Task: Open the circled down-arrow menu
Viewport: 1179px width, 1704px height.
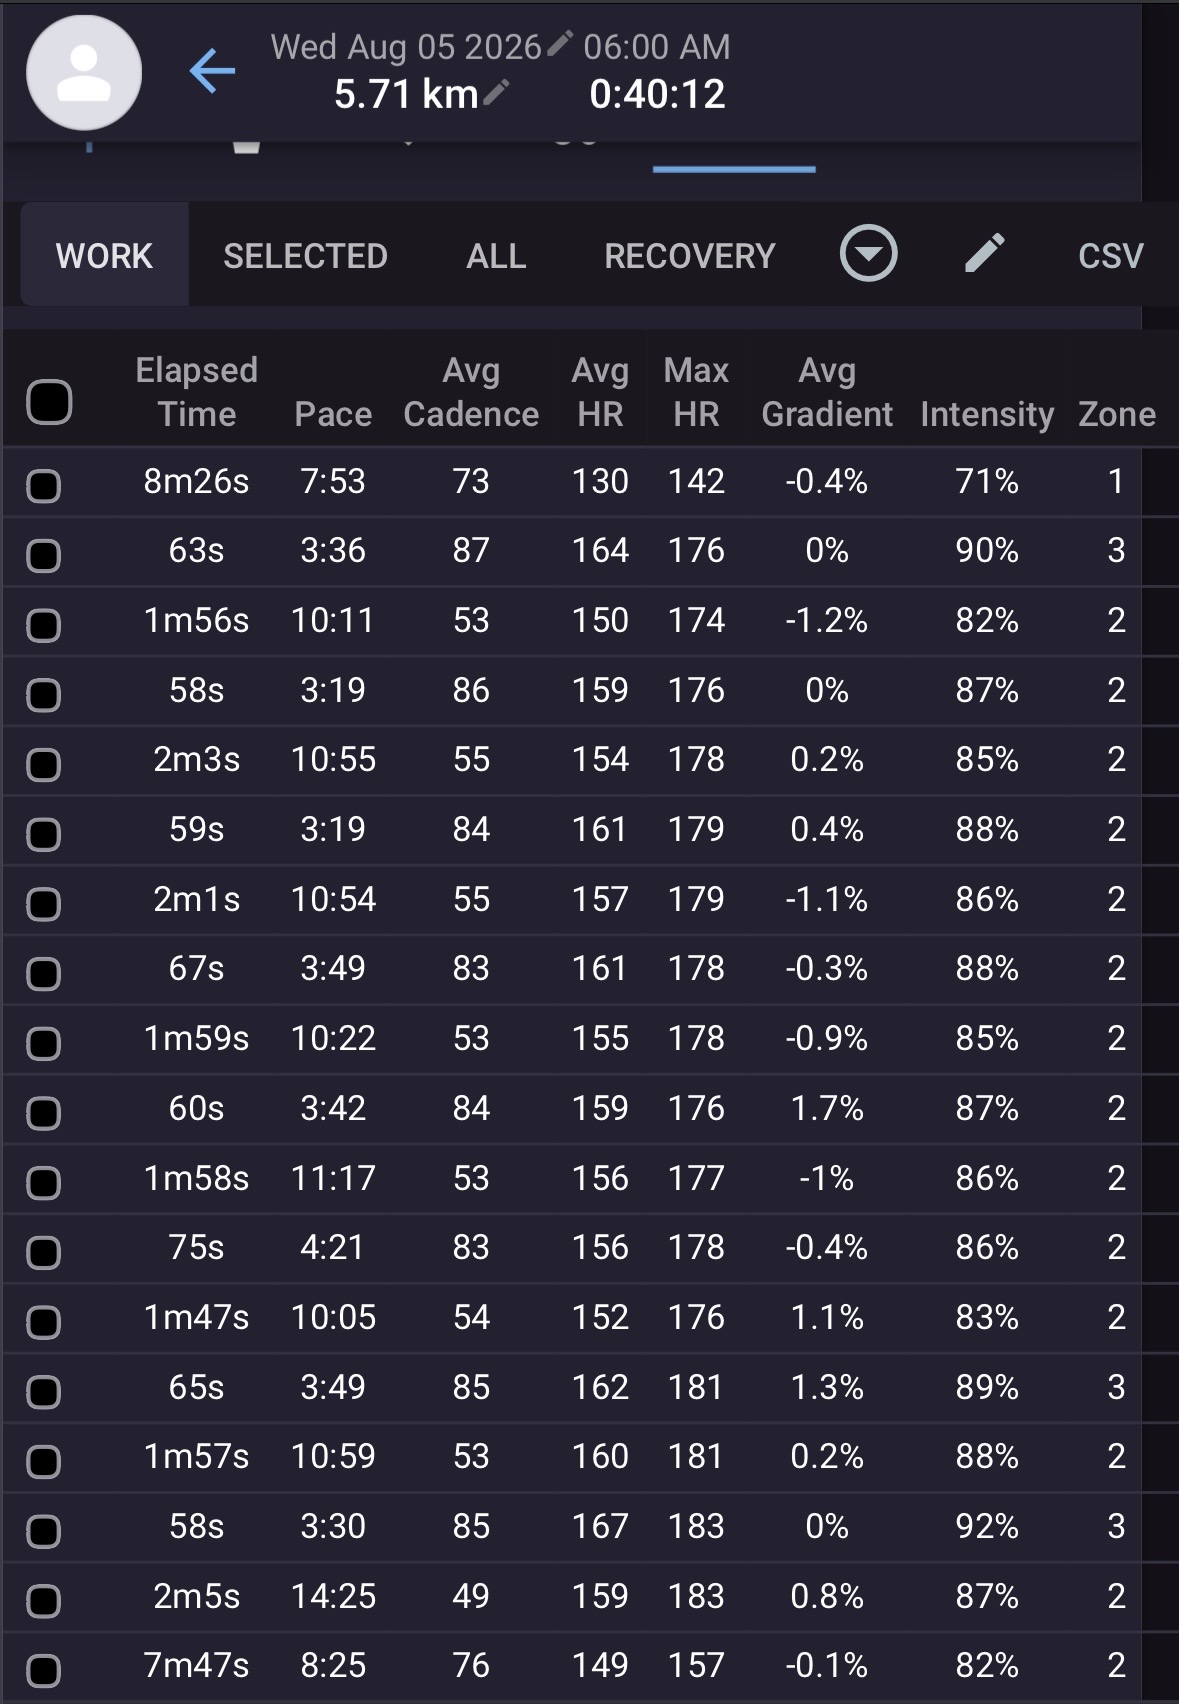Action: 868,254
